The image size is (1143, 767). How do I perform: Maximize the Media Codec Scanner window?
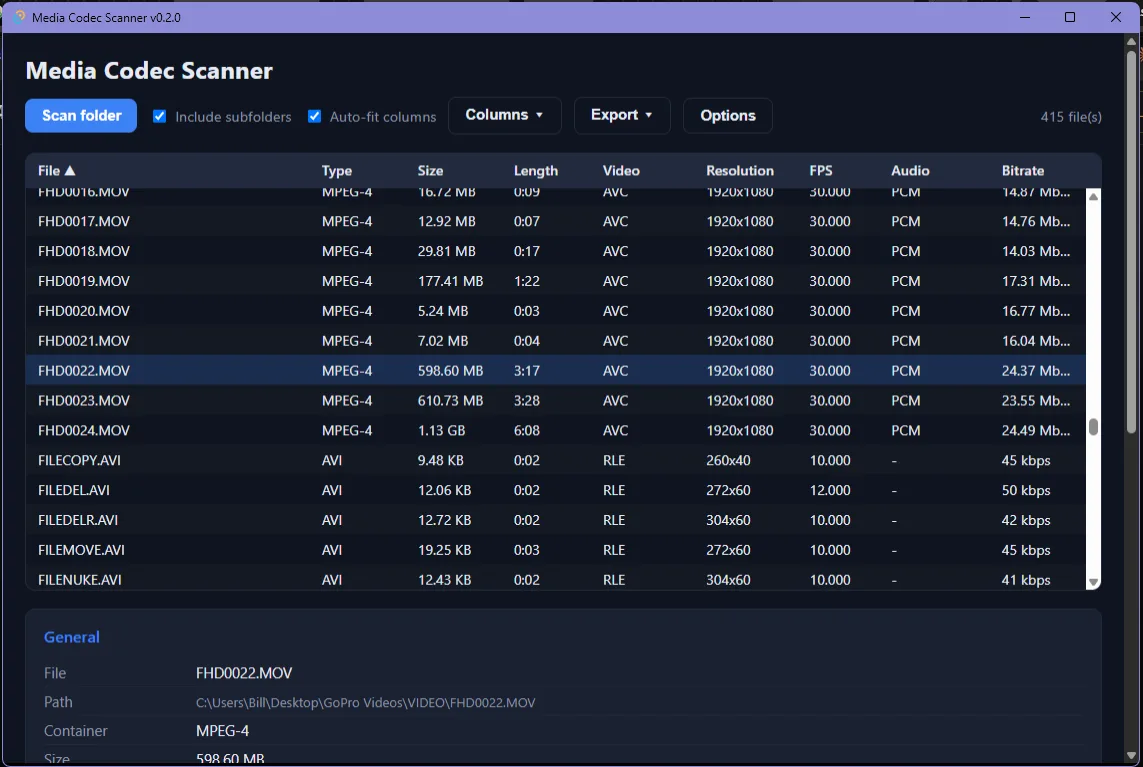(x=1069, y=17)
